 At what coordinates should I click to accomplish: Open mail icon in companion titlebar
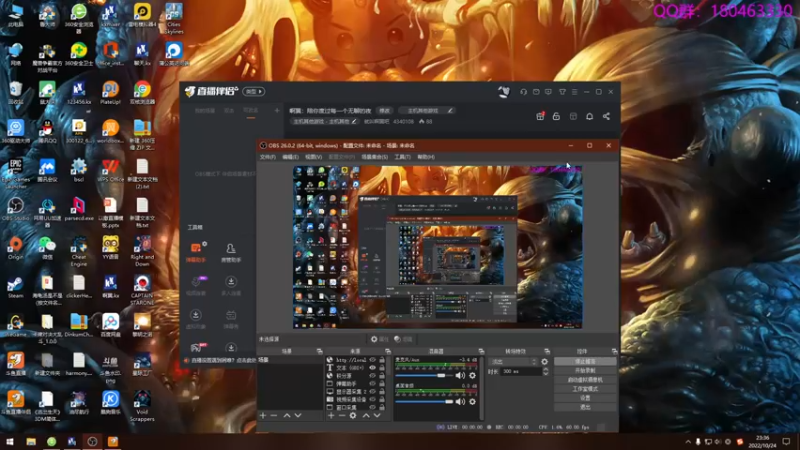click(536, 92)
